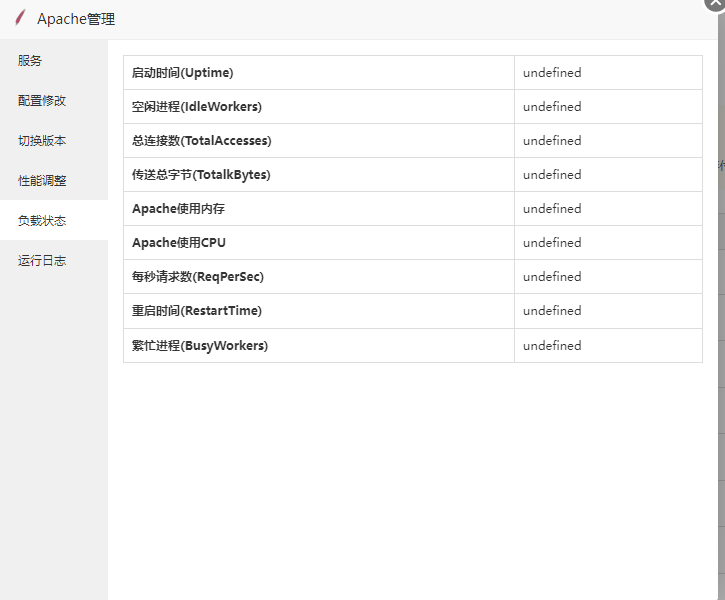This screenshot has height=600, width=725.
Task: Click the 空闲进程(IdleWorkers) label
Action: [197, 107]
